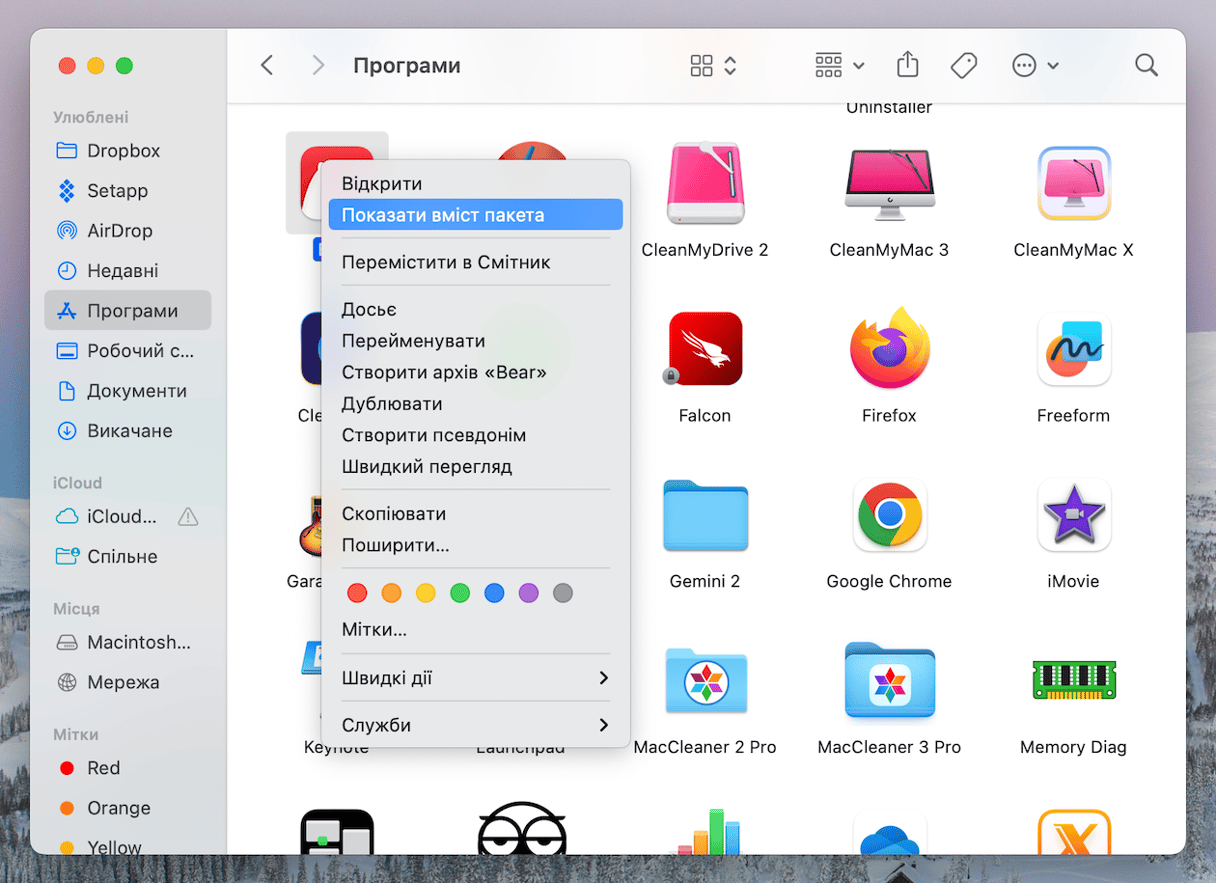Open the more actions ellipsis dropdown
Image resolution: width=1216 pixels, height=883 pixels.
click(1035, 65)
